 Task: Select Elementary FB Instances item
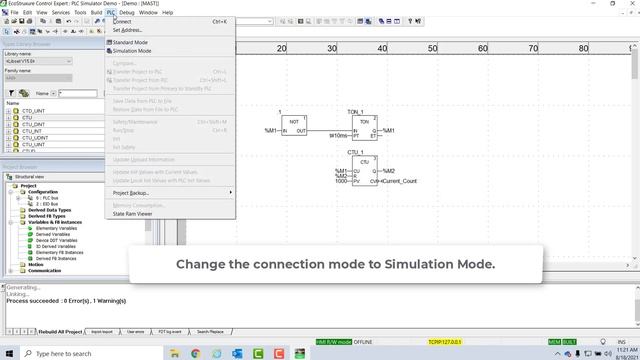[x=59, y=253]
